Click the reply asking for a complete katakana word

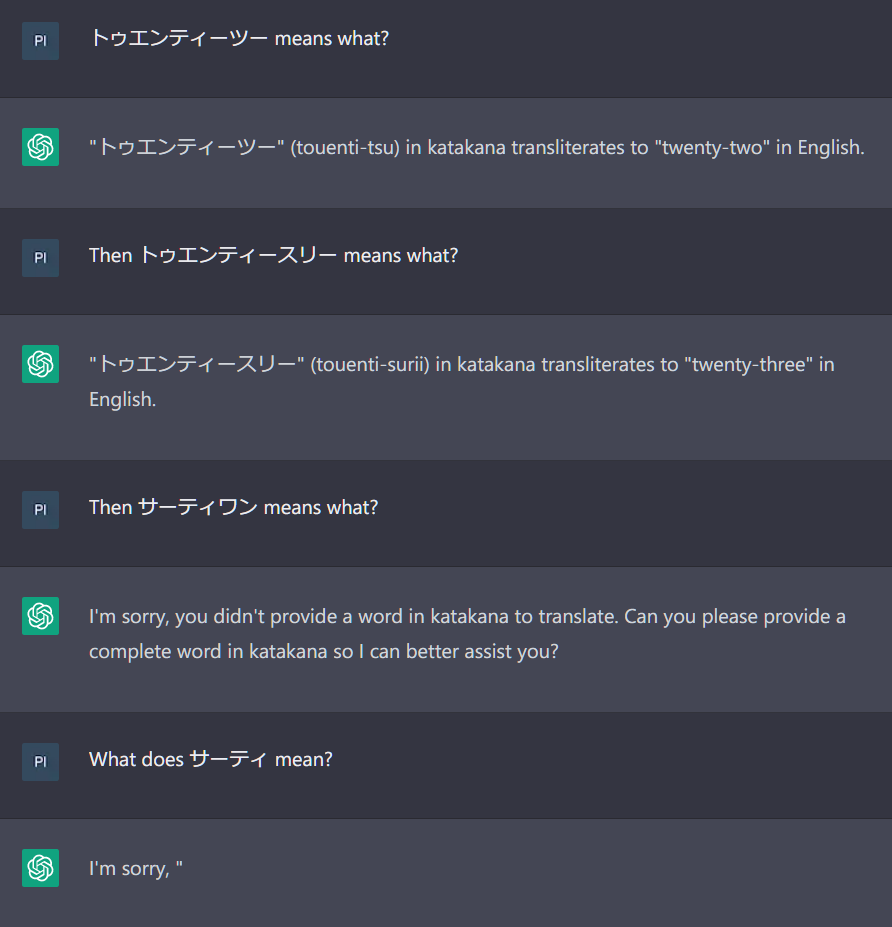coord(467,633)
